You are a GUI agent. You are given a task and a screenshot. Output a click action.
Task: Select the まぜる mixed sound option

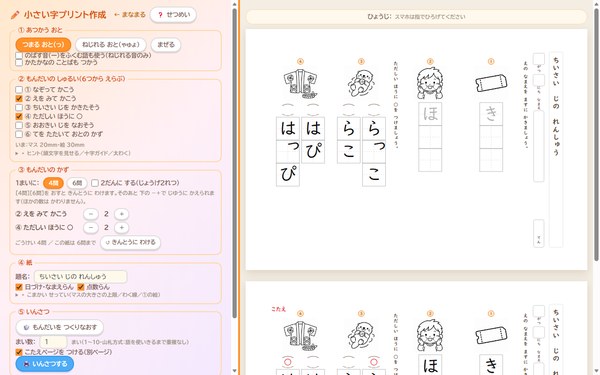coord(166,44)
